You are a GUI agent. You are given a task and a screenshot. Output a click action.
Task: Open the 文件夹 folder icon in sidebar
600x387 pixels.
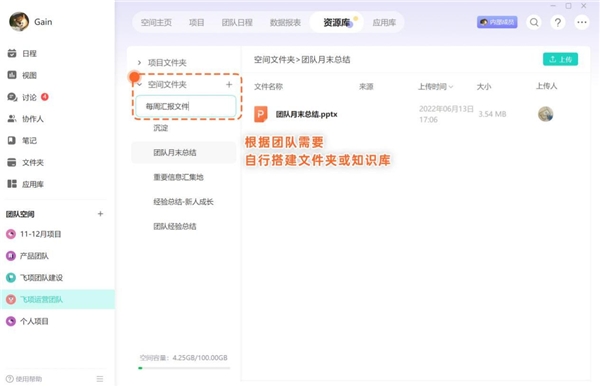[12, 162]
